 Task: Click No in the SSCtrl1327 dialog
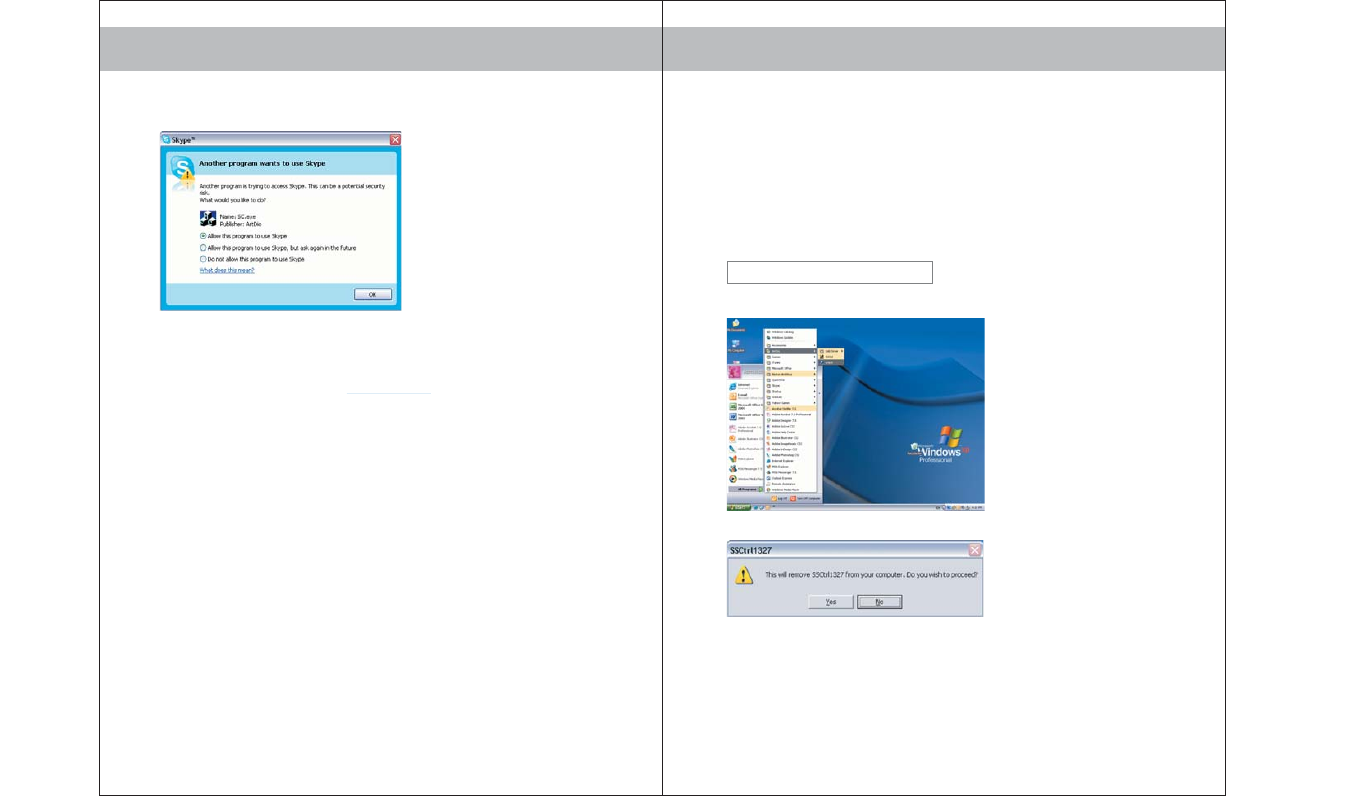point(880,602)
